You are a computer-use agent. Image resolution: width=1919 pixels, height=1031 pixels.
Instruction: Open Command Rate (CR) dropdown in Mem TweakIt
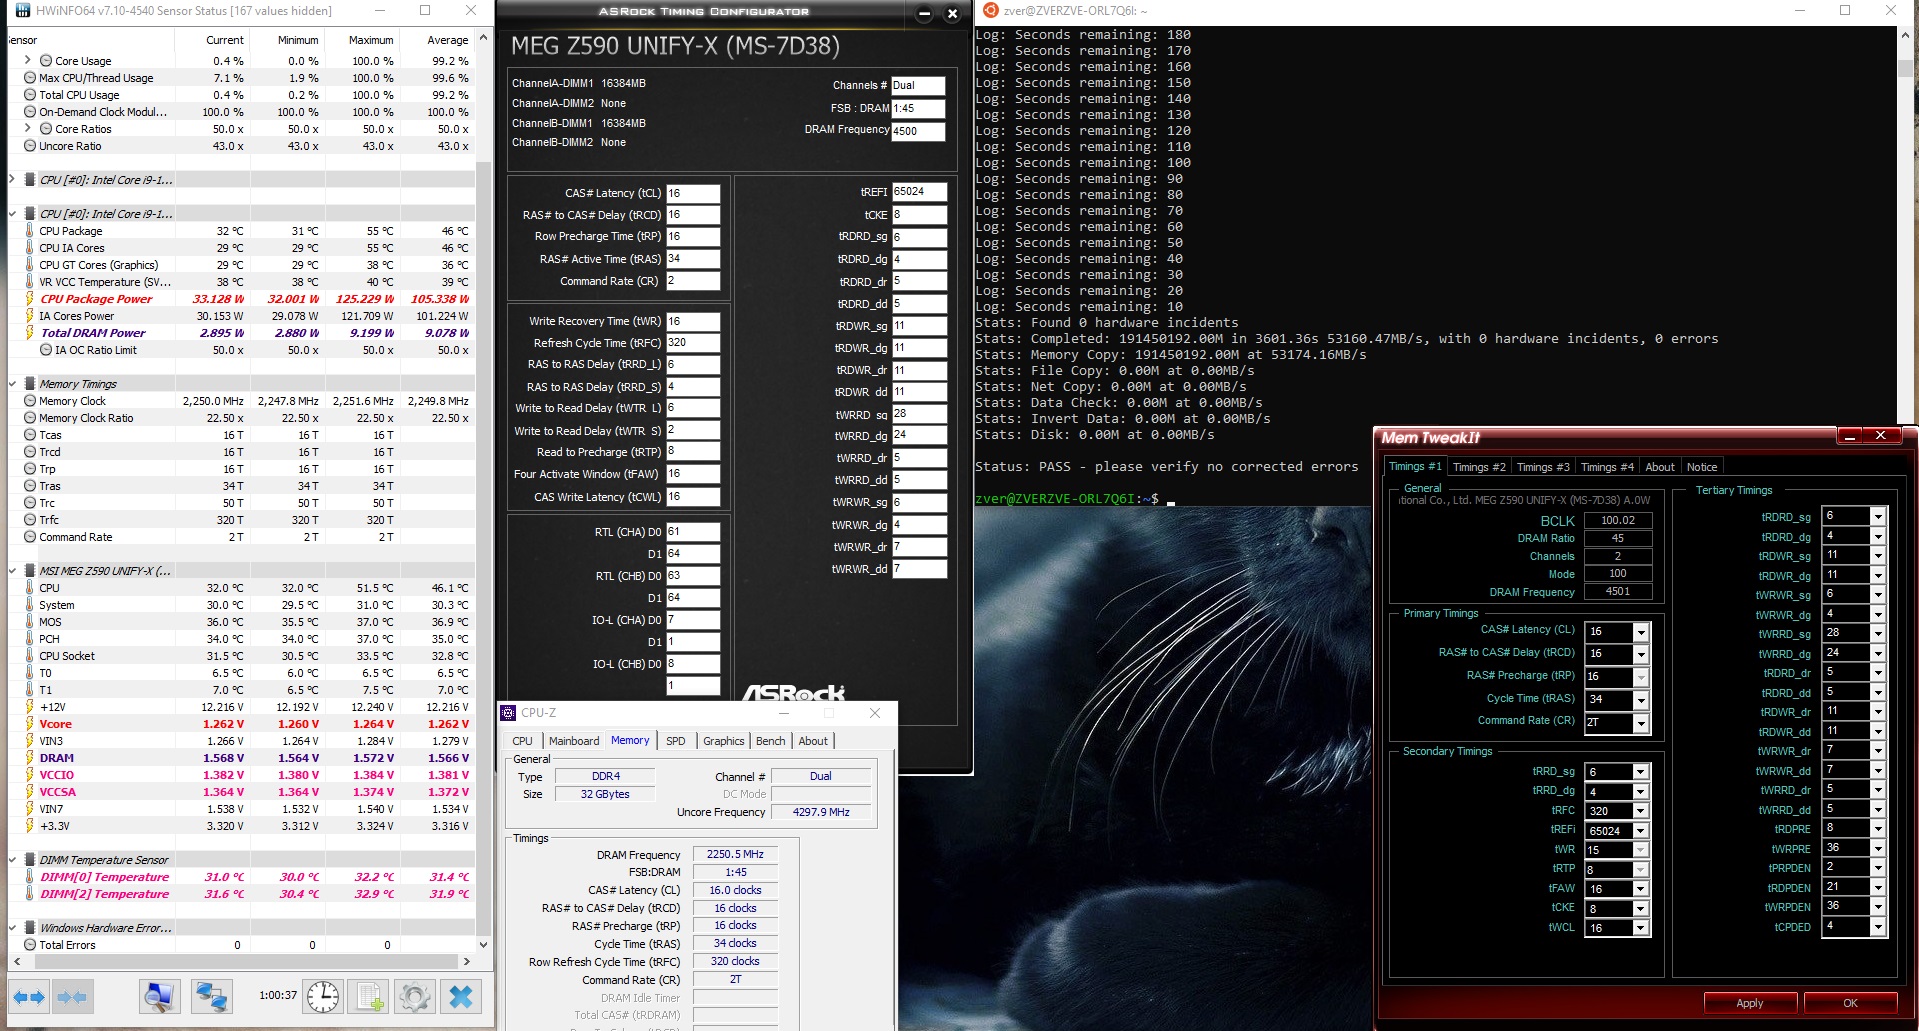tap(1641, 723)
